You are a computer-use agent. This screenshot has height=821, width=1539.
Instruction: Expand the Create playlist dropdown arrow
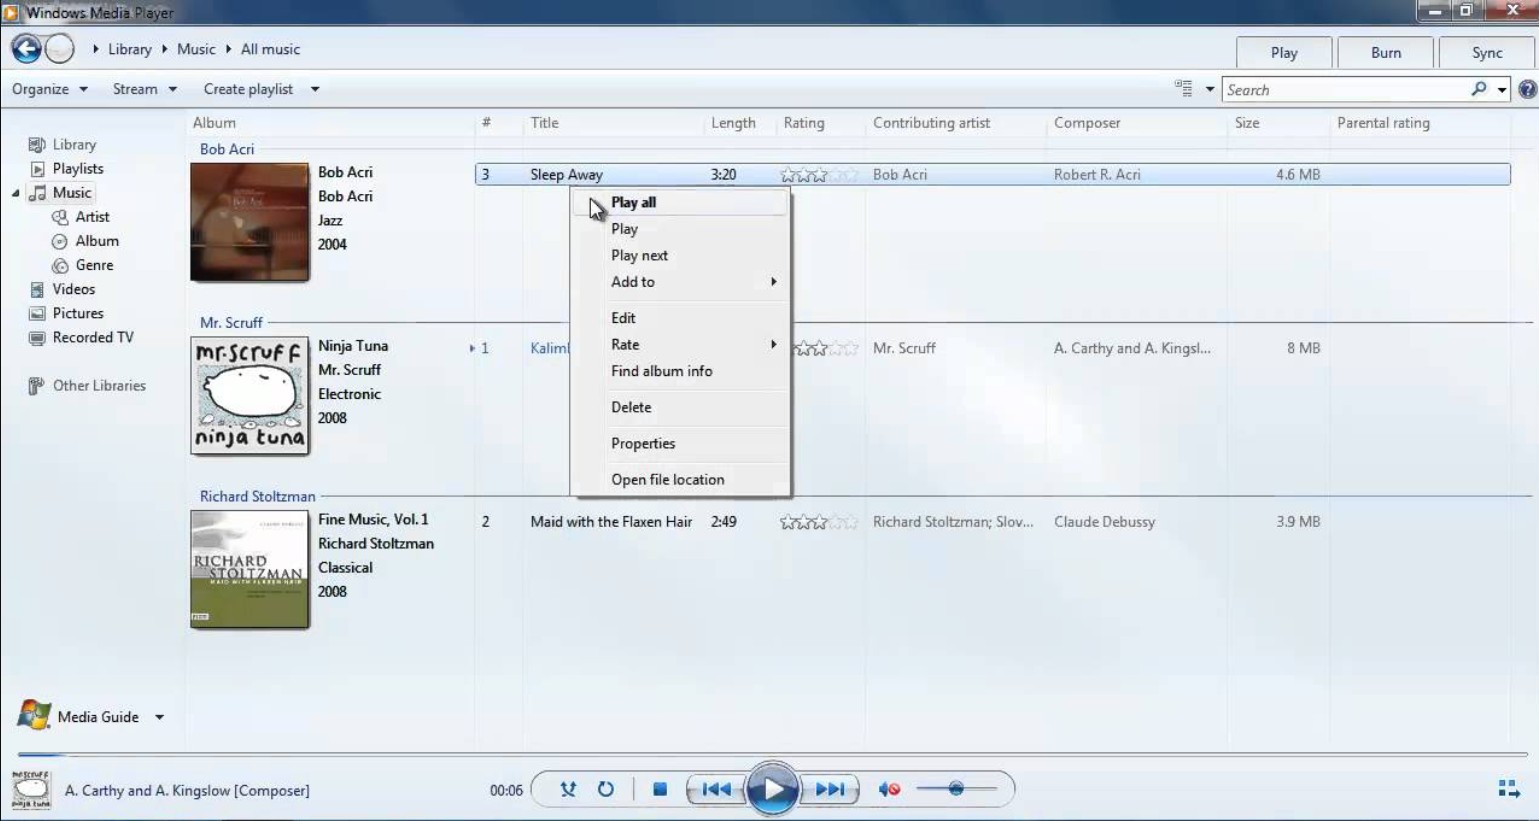(314, 89)
